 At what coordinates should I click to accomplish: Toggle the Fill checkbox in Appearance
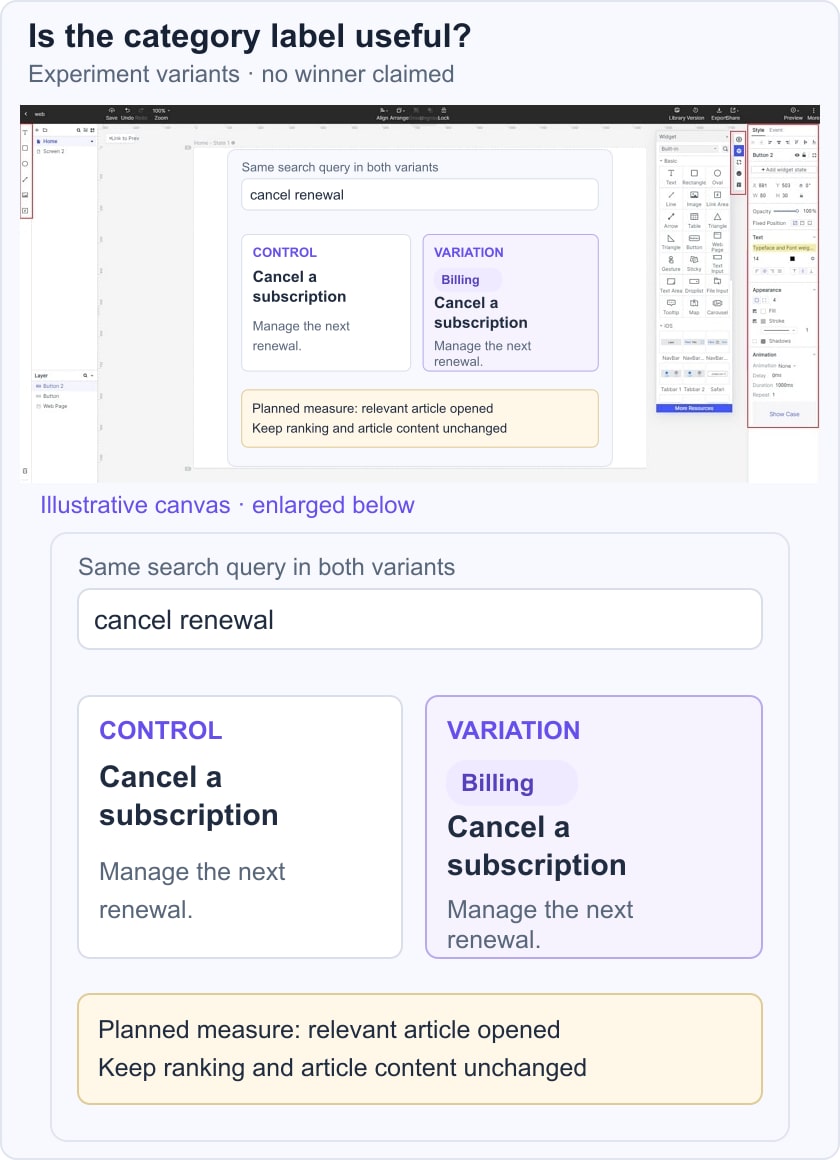[x=755, y=311]
